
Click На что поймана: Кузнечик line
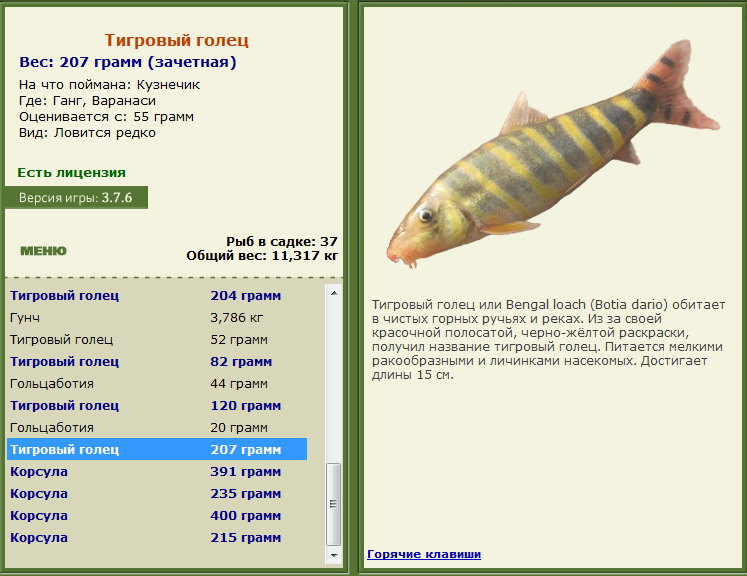tap(110, 85)
